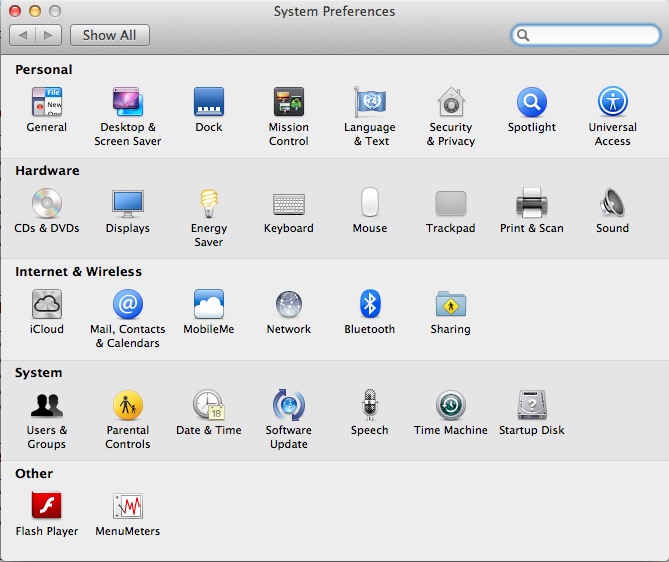Open the Time Machine pane

[x=451, y=406]
